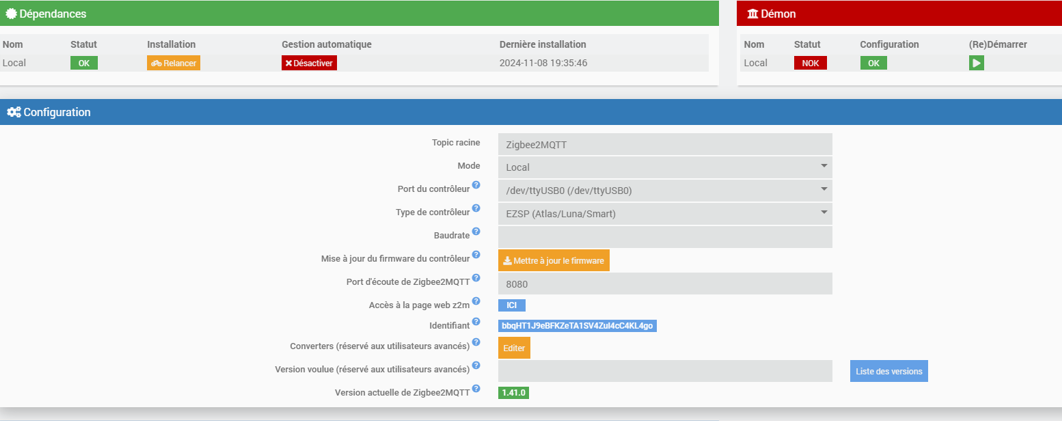Click the green OK status badge in Dépendances
The width and height of the screenshot is (1062, 421).
coord(84,63)
